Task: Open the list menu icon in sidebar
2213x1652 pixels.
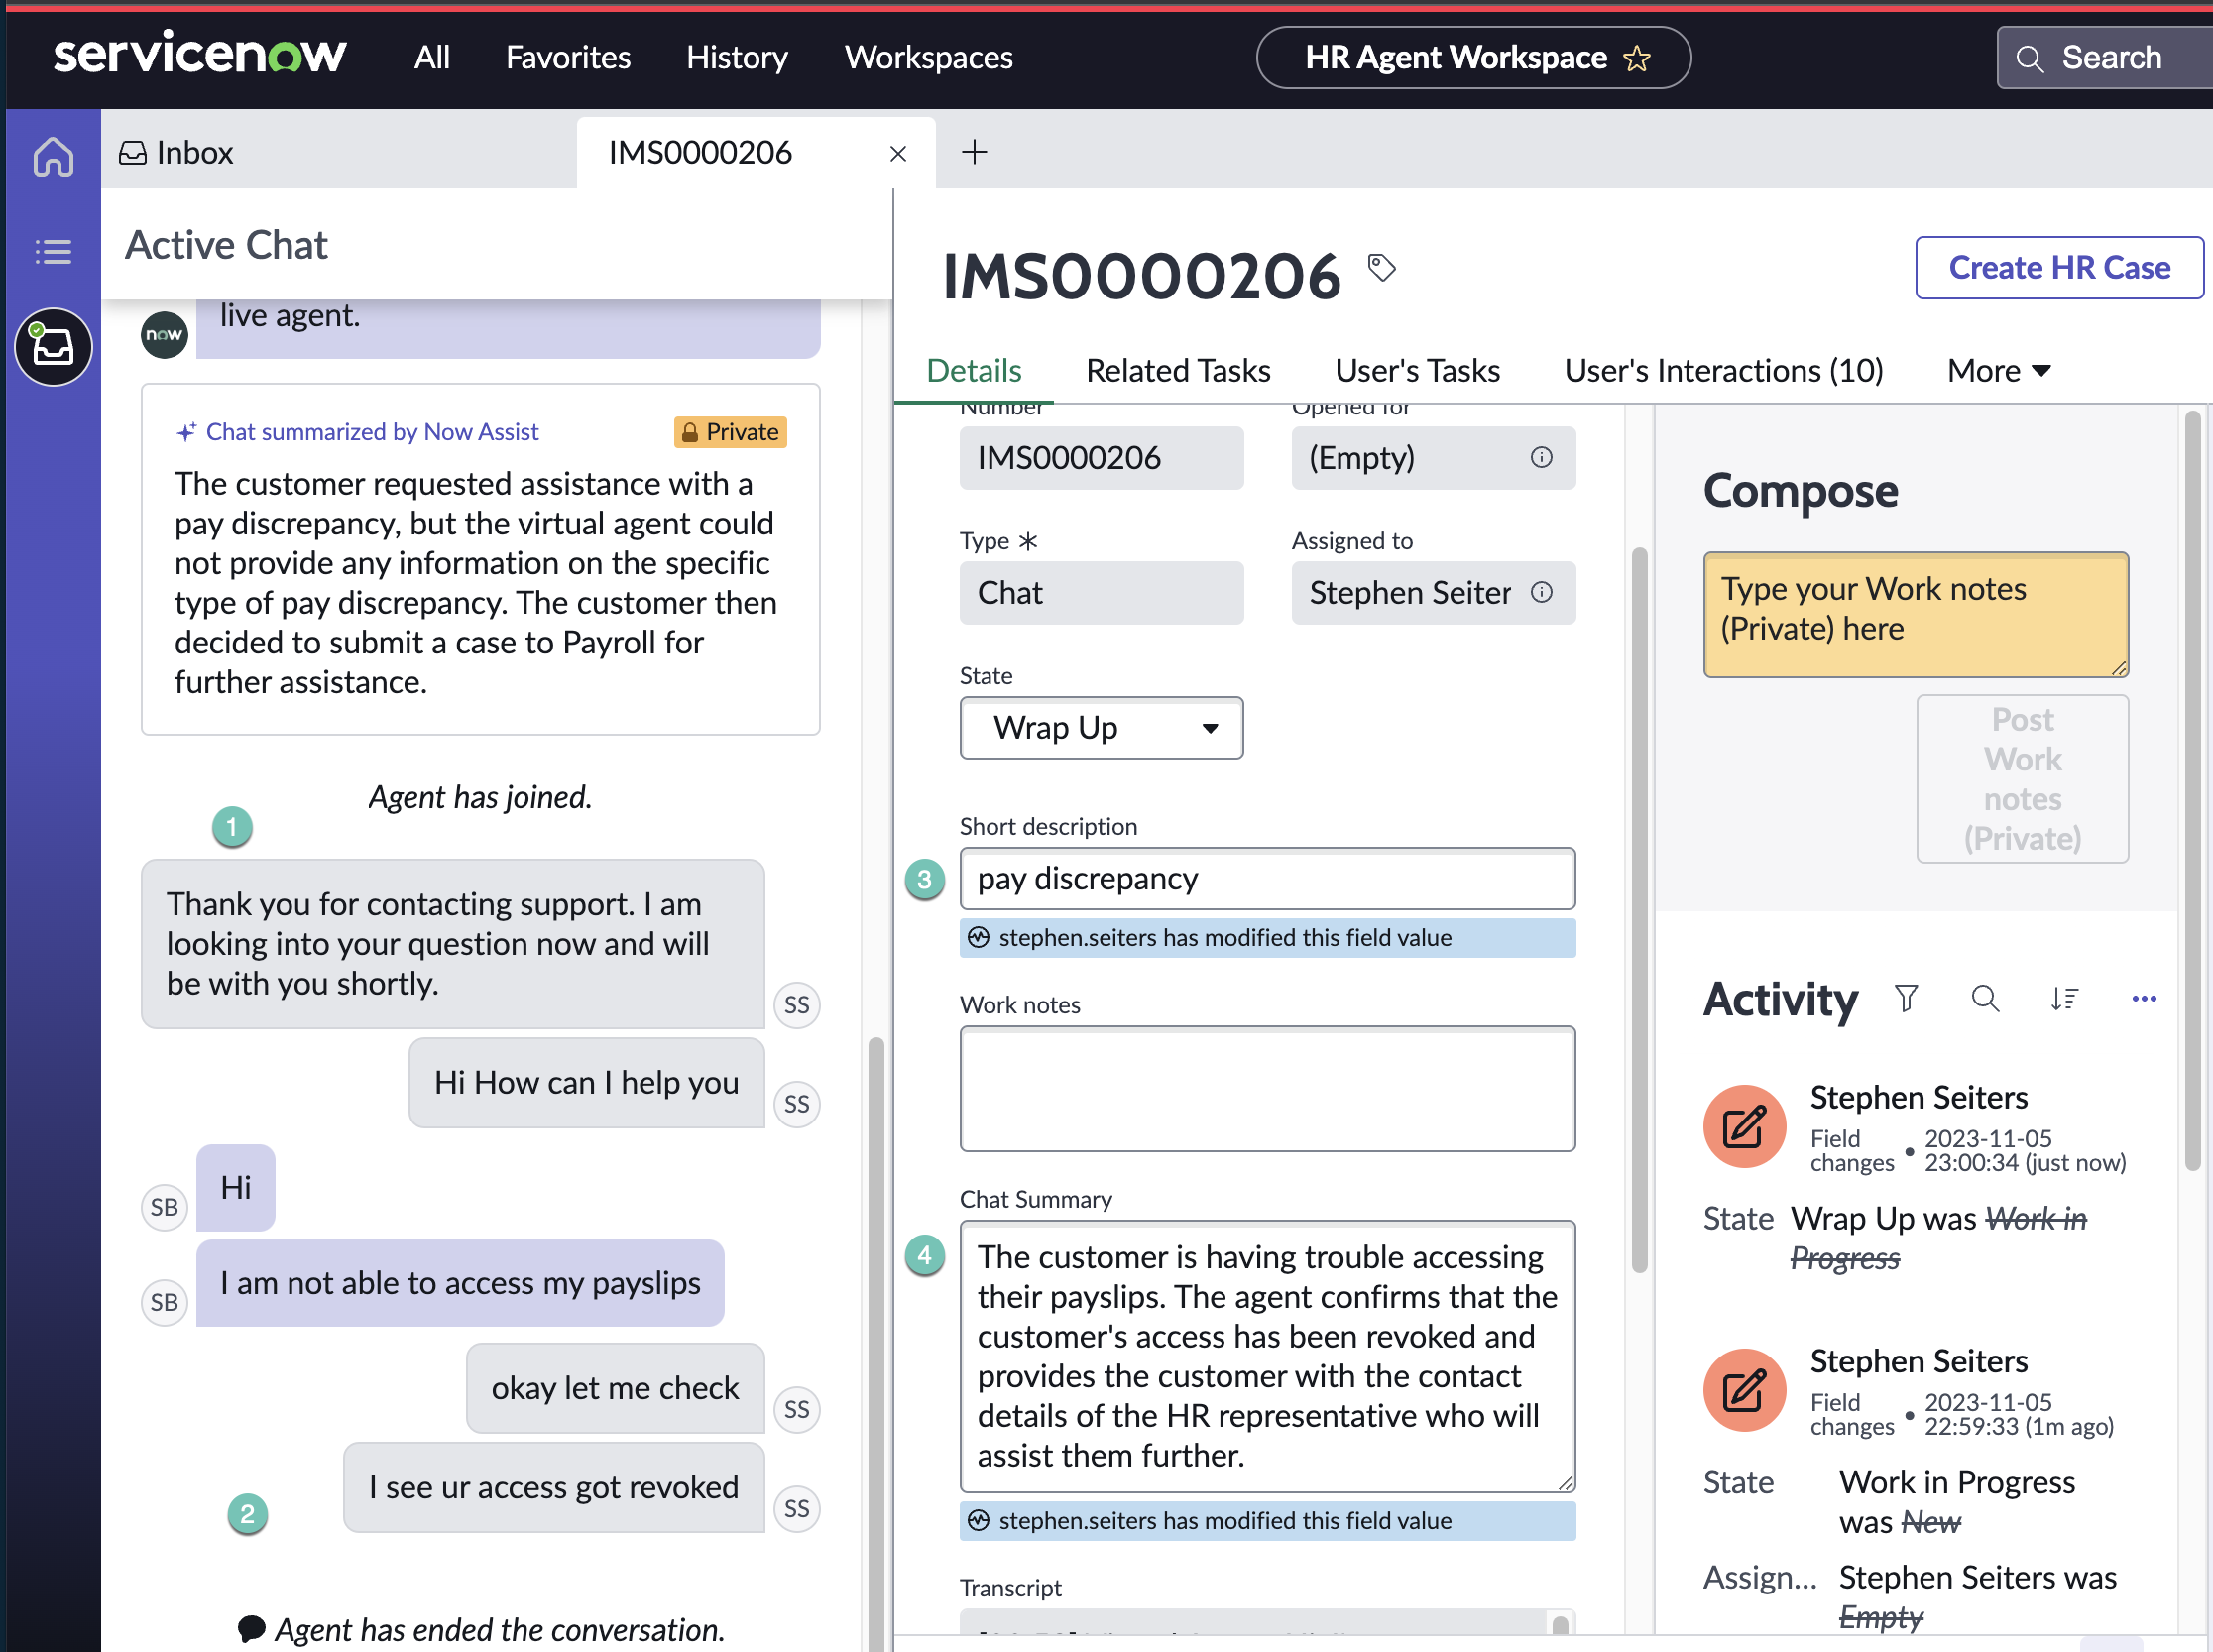Action: click(53, 251)
